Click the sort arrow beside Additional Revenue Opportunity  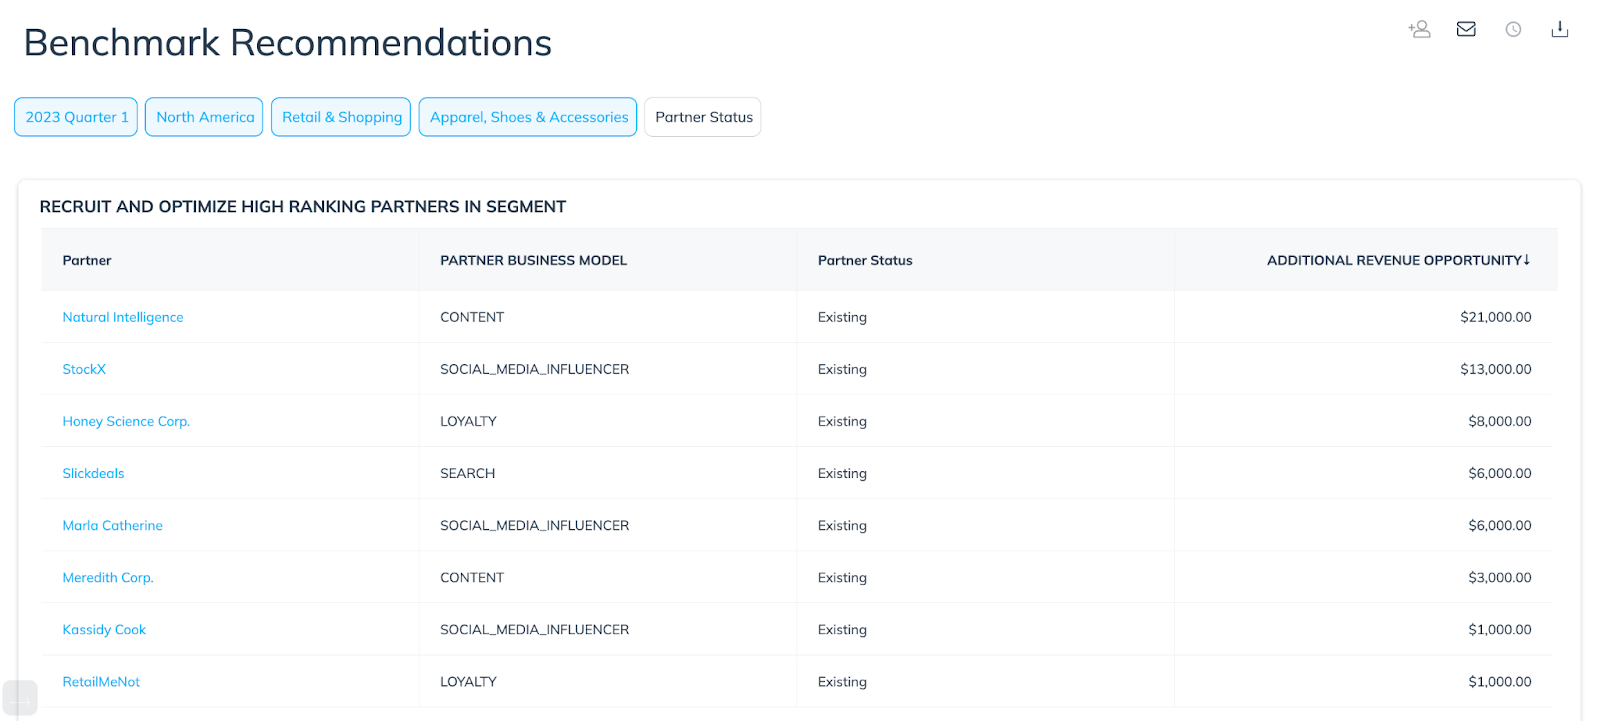pos(1527,260)
